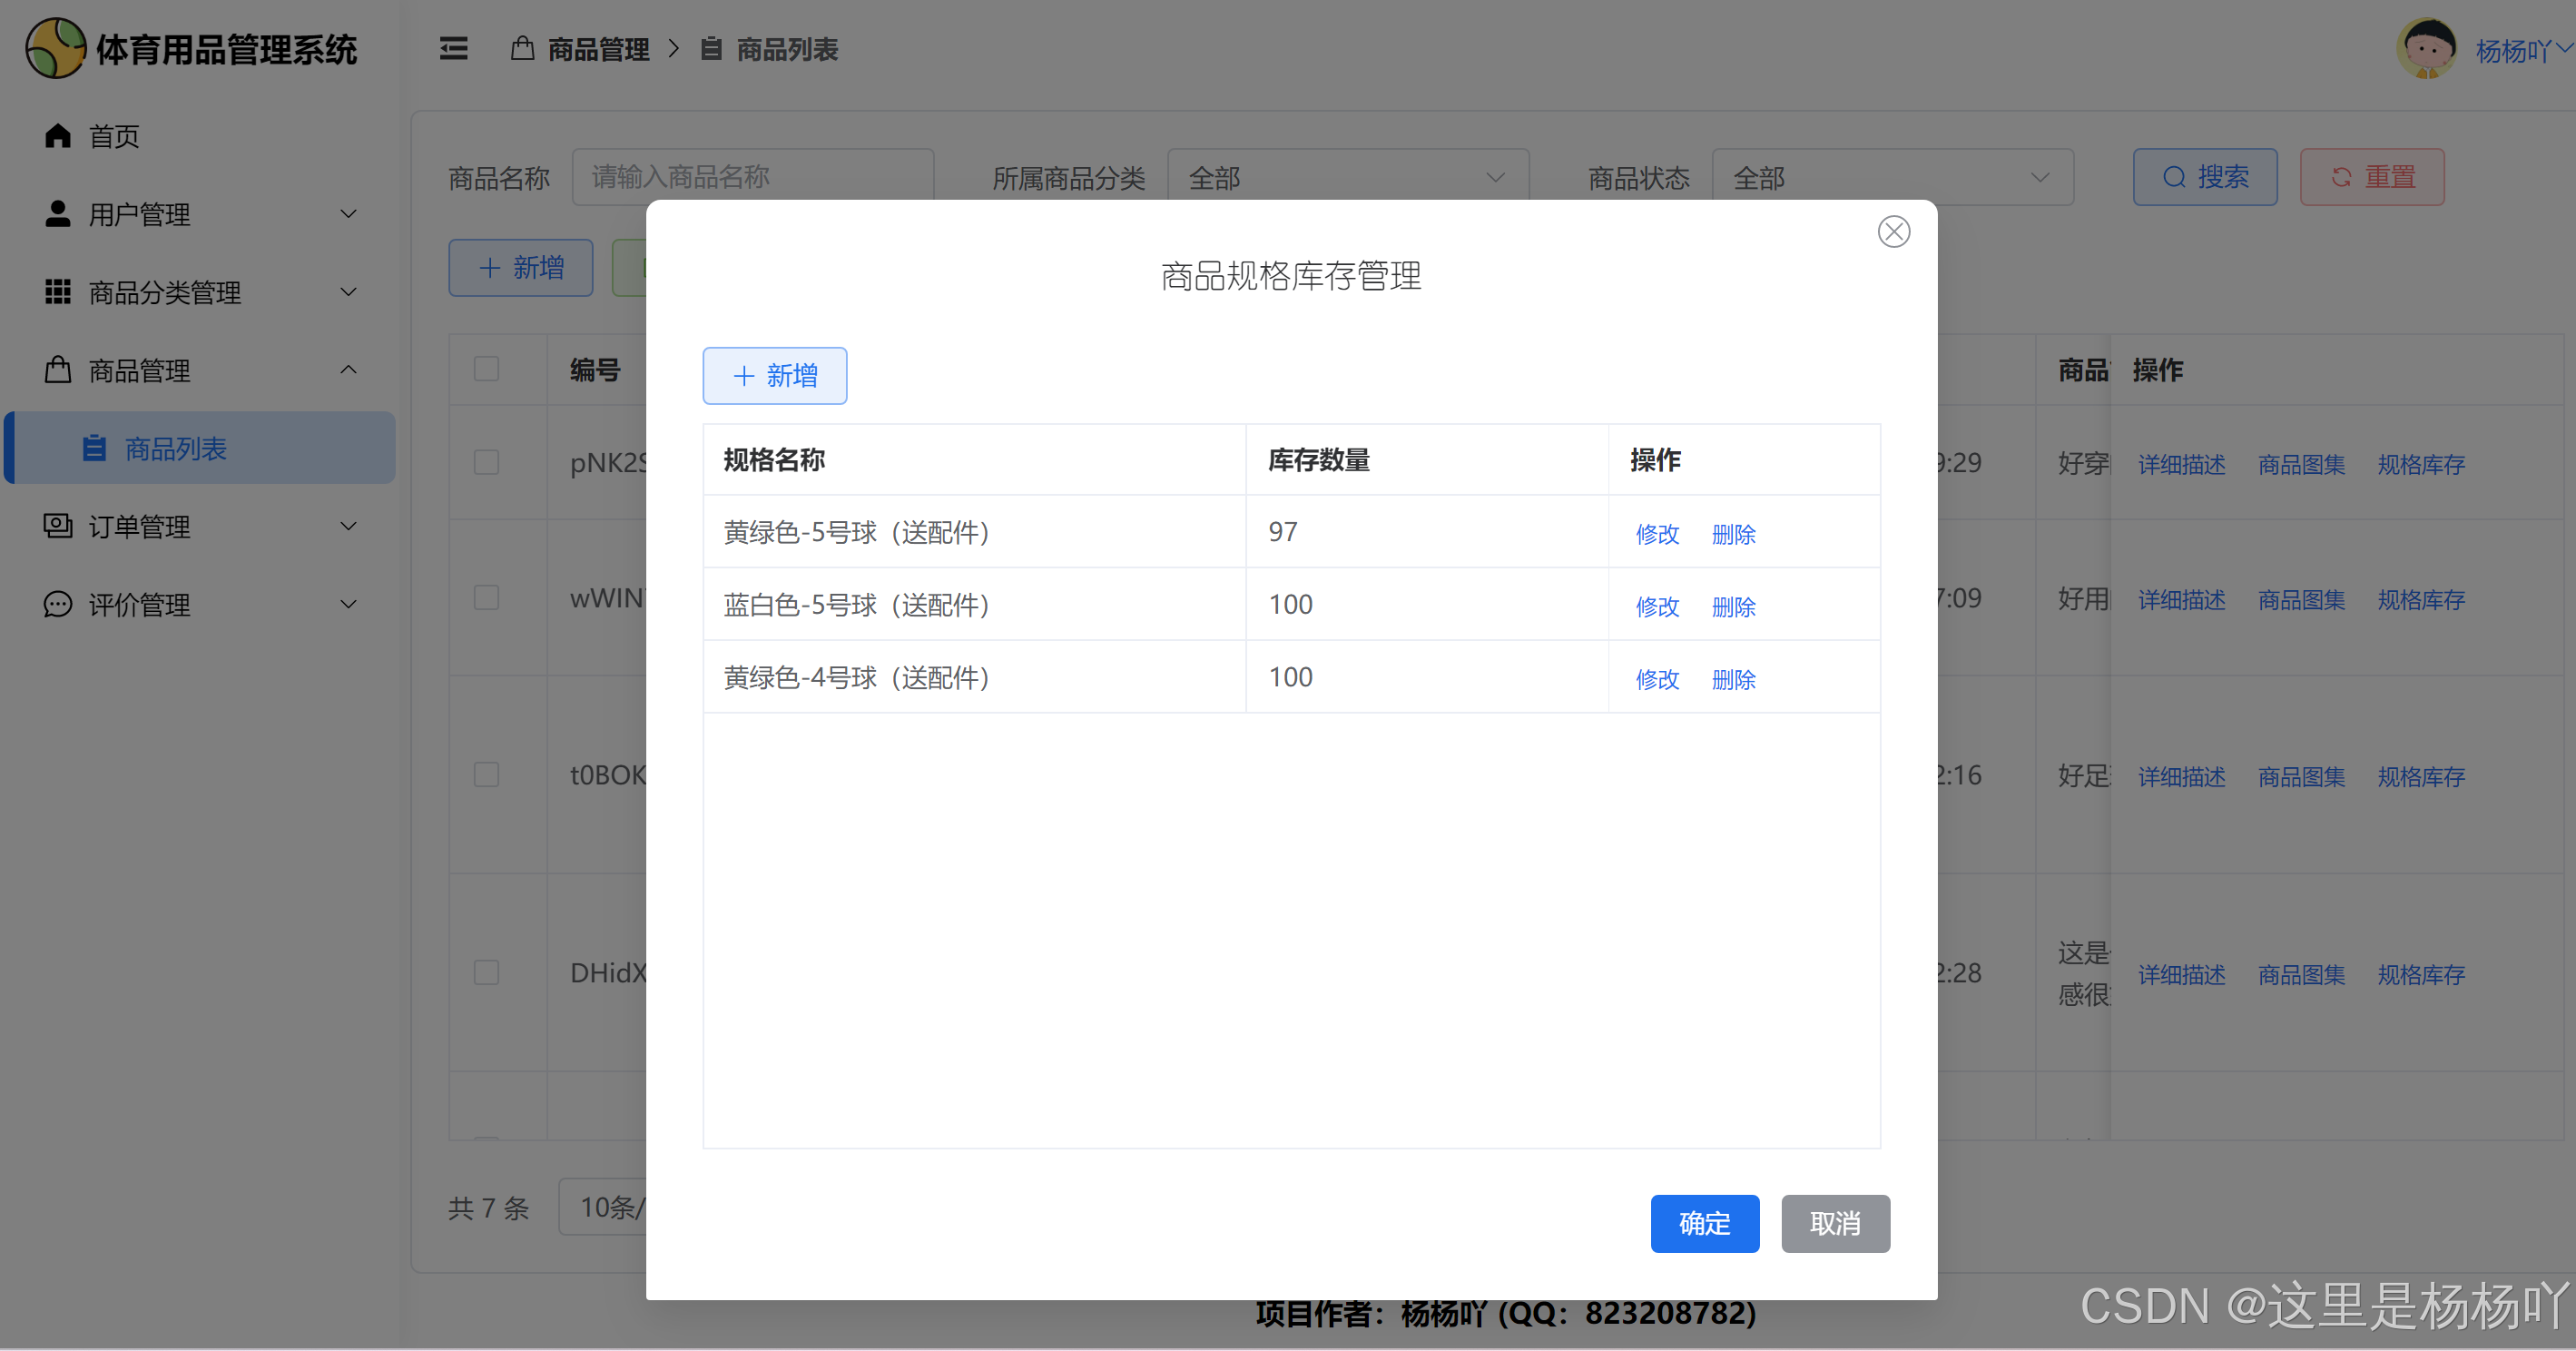
Task: Expand the 订单管理 submenu chevron
Action: 348,526
